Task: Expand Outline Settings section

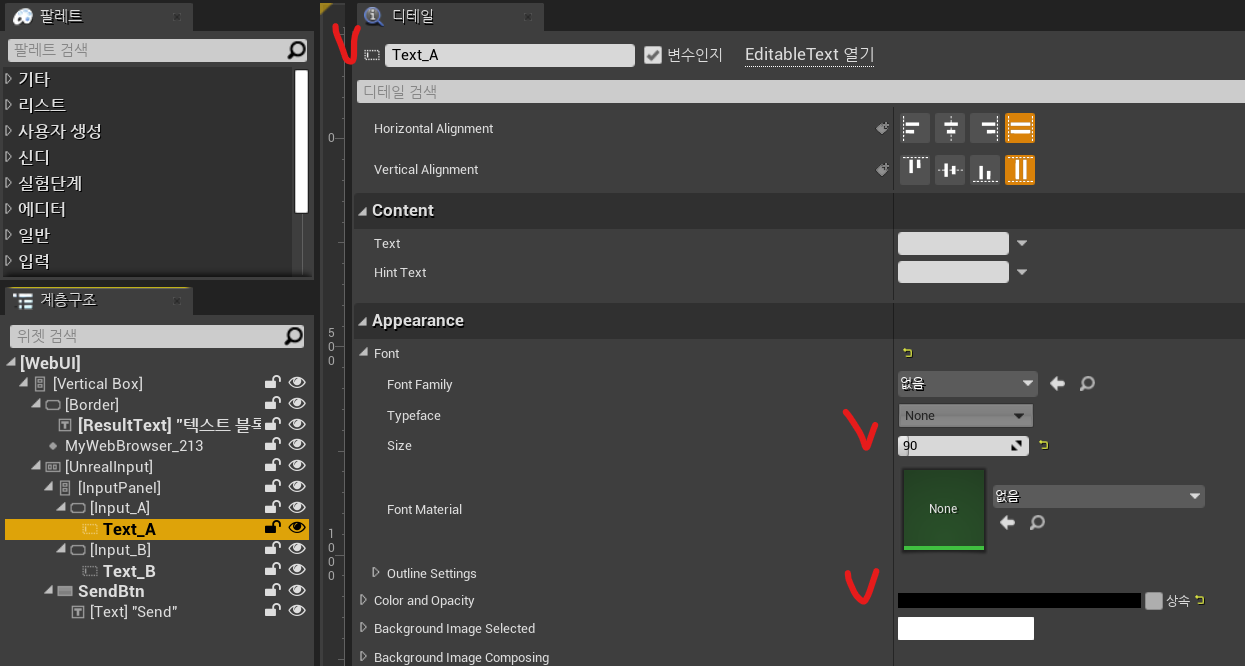Action: pos(376,573)
